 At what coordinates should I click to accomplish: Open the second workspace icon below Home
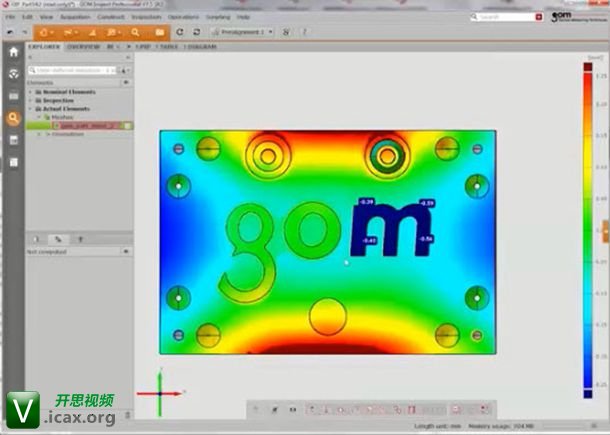point(14,74)
